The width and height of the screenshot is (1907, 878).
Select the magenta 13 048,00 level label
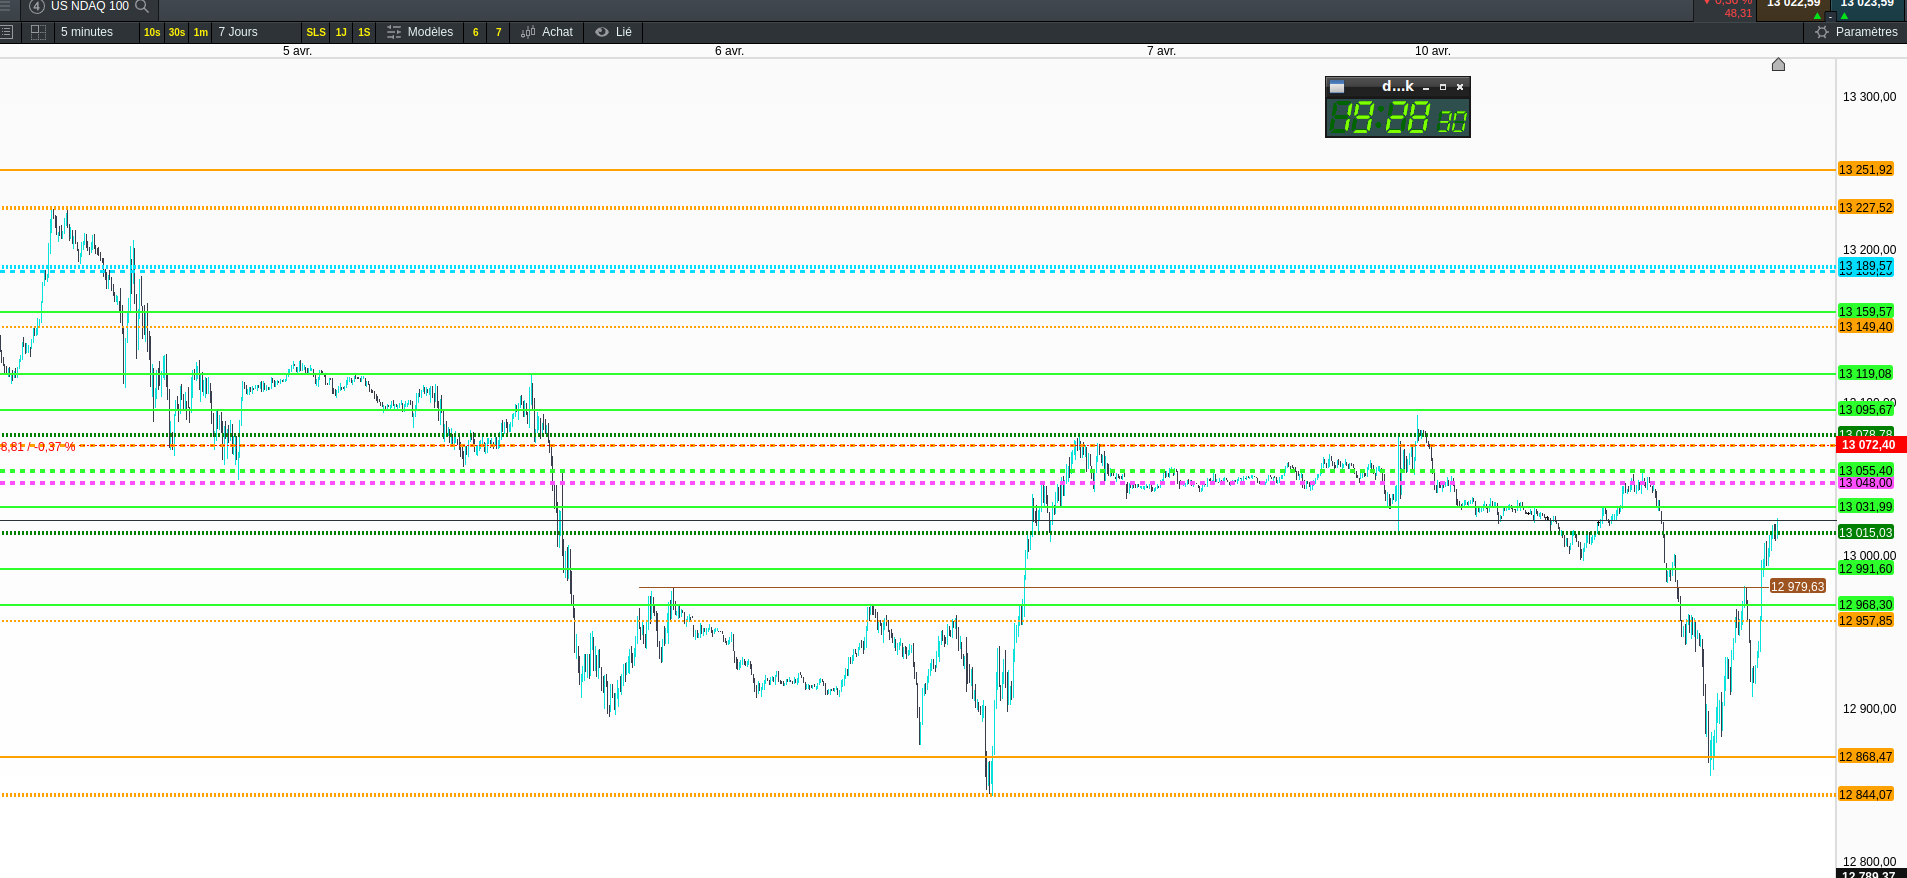pyautogui.click(x=1865, y=483)
